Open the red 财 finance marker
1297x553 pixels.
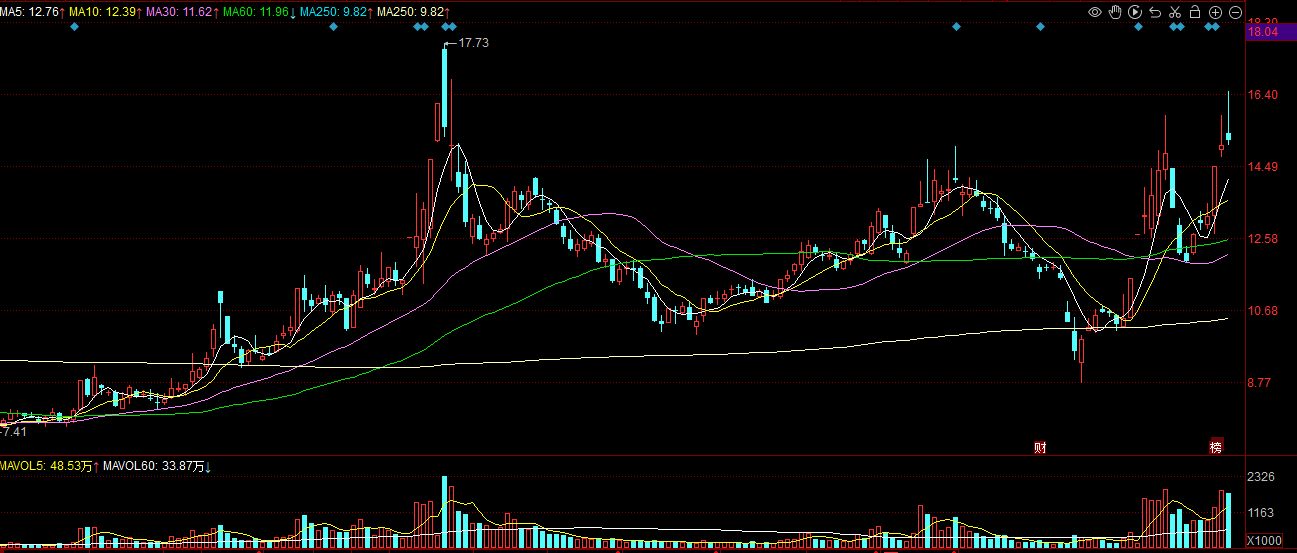pyautogui.click(x=1040, y=447)
